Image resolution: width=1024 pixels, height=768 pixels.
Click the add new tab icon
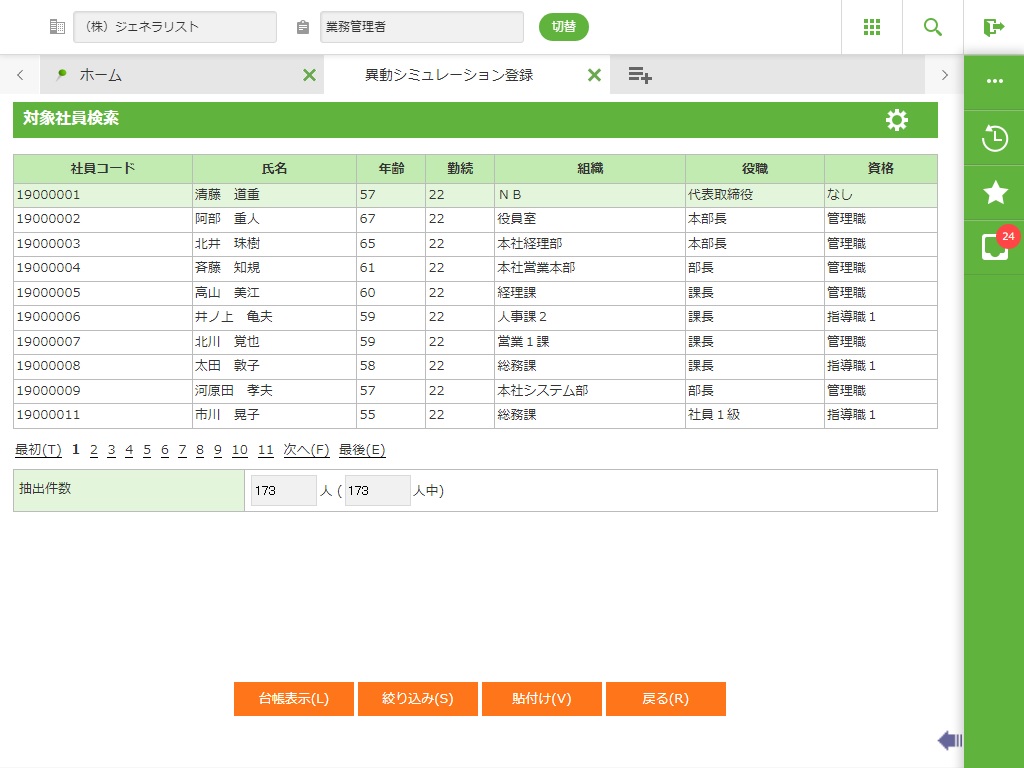coord(640,75)
